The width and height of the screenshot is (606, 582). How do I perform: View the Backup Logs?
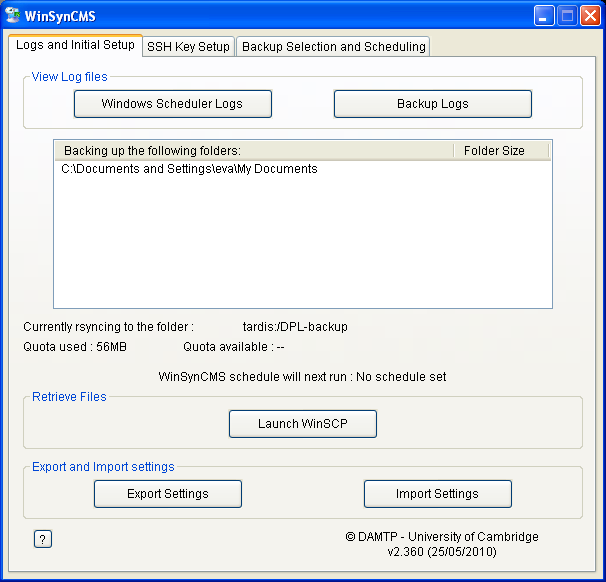432,104
